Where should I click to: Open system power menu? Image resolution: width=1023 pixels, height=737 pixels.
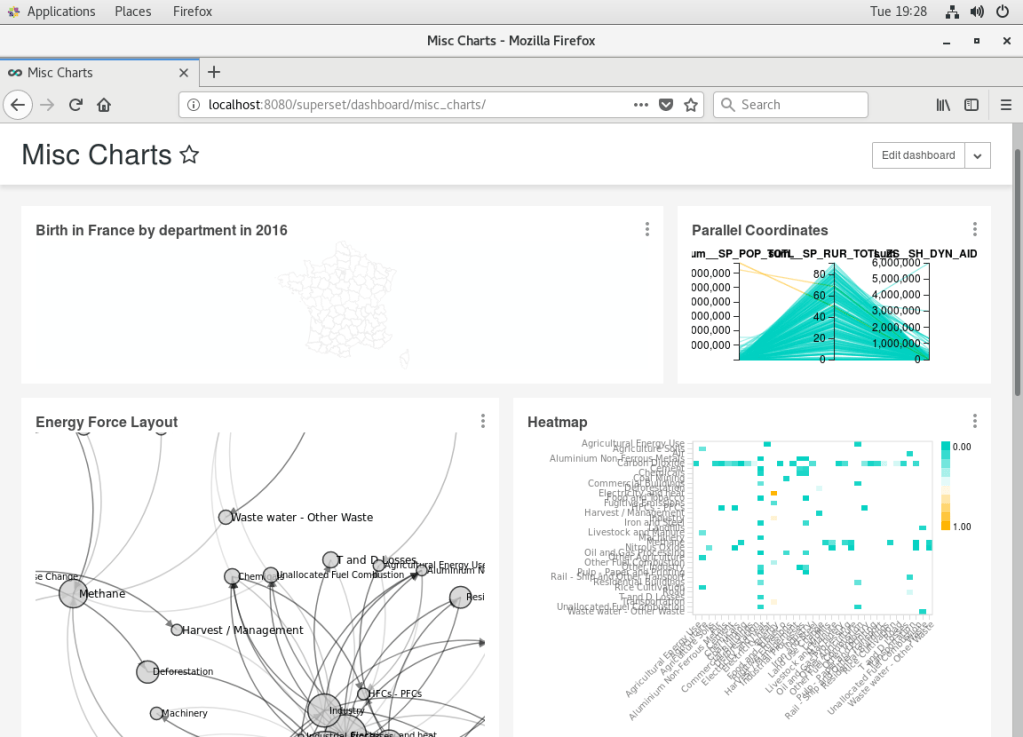[x=1003, y=11]
